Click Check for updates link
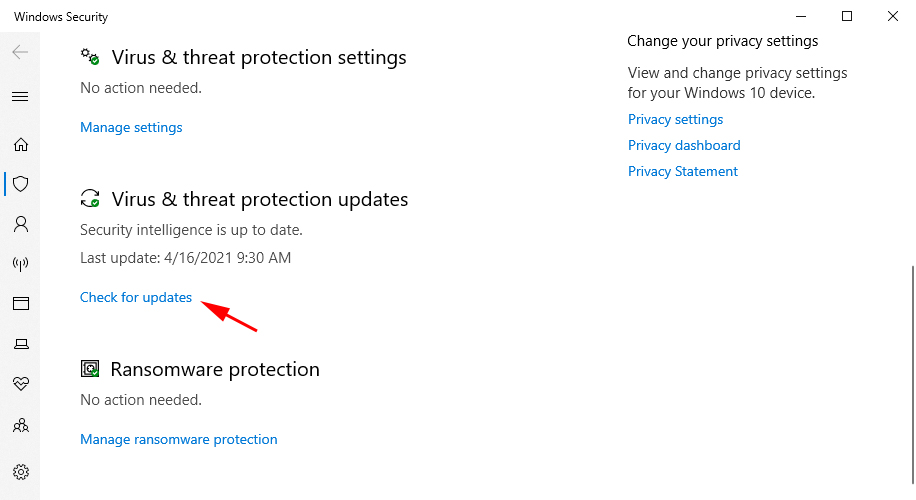The width and height of the screenshot is (916, 500). tap(136, 297)
